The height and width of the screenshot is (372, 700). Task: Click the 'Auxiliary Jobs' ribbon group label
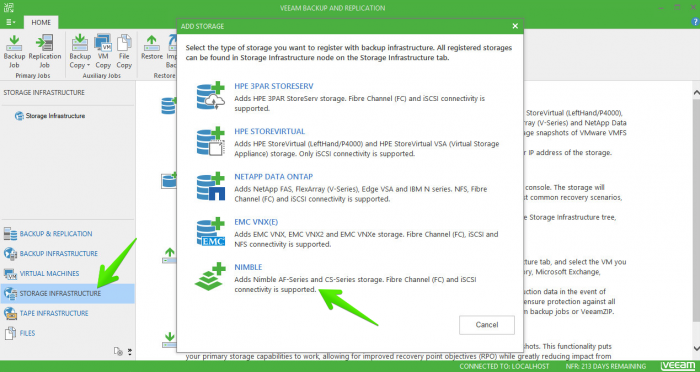tap(101, 75)
